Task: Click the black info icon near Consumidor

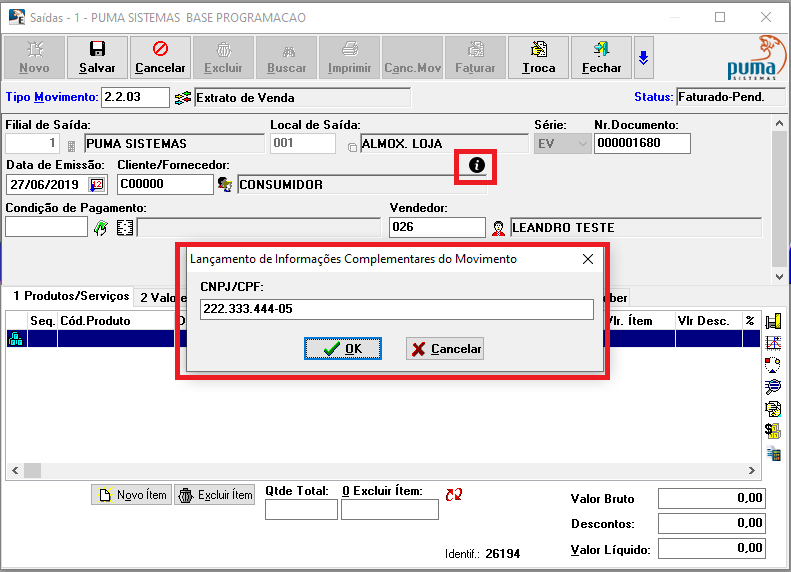Action: pyautogui.click(x=477, y=164)
